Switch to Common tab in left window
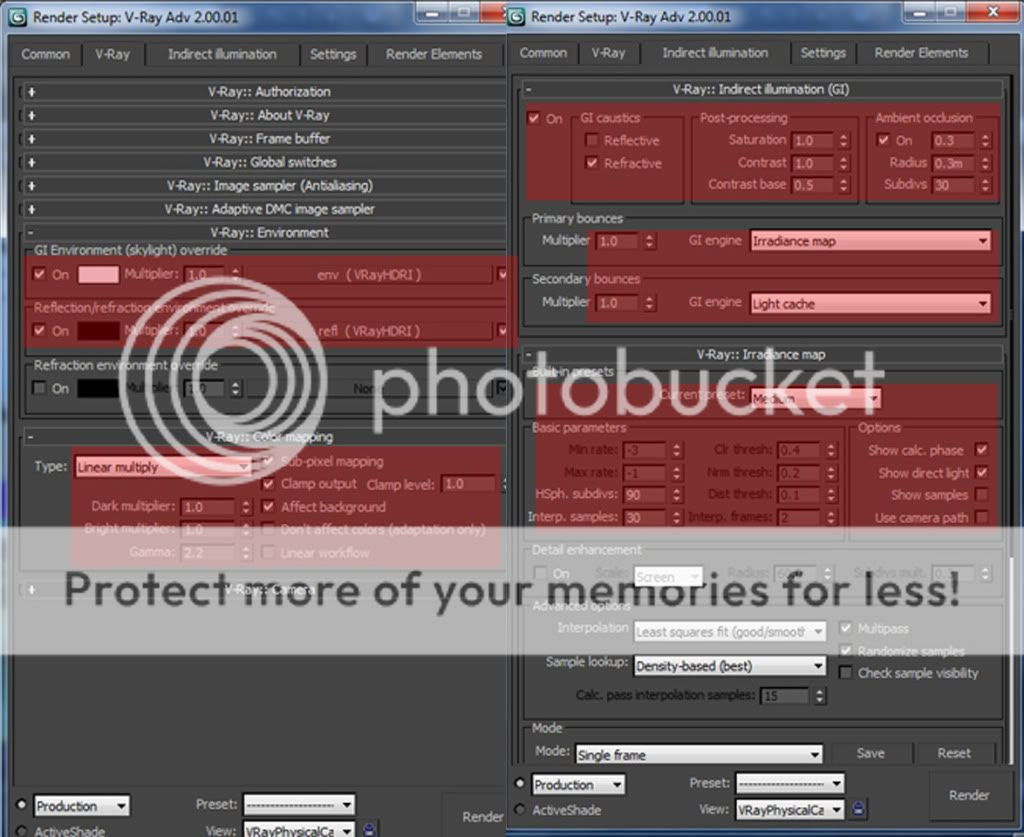The height and width of the screenshot is (837, 1024). (45, 54)
